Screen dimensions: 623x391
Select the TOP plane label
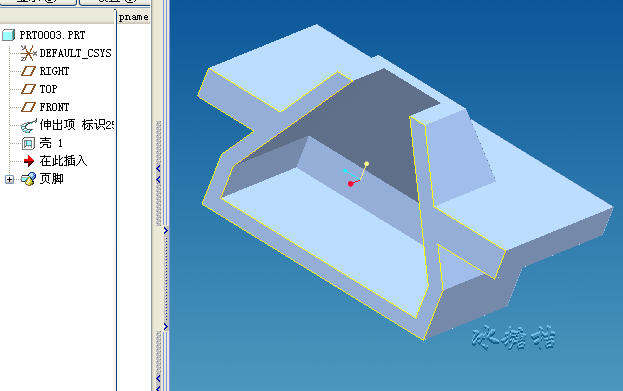tap(48, 89)
